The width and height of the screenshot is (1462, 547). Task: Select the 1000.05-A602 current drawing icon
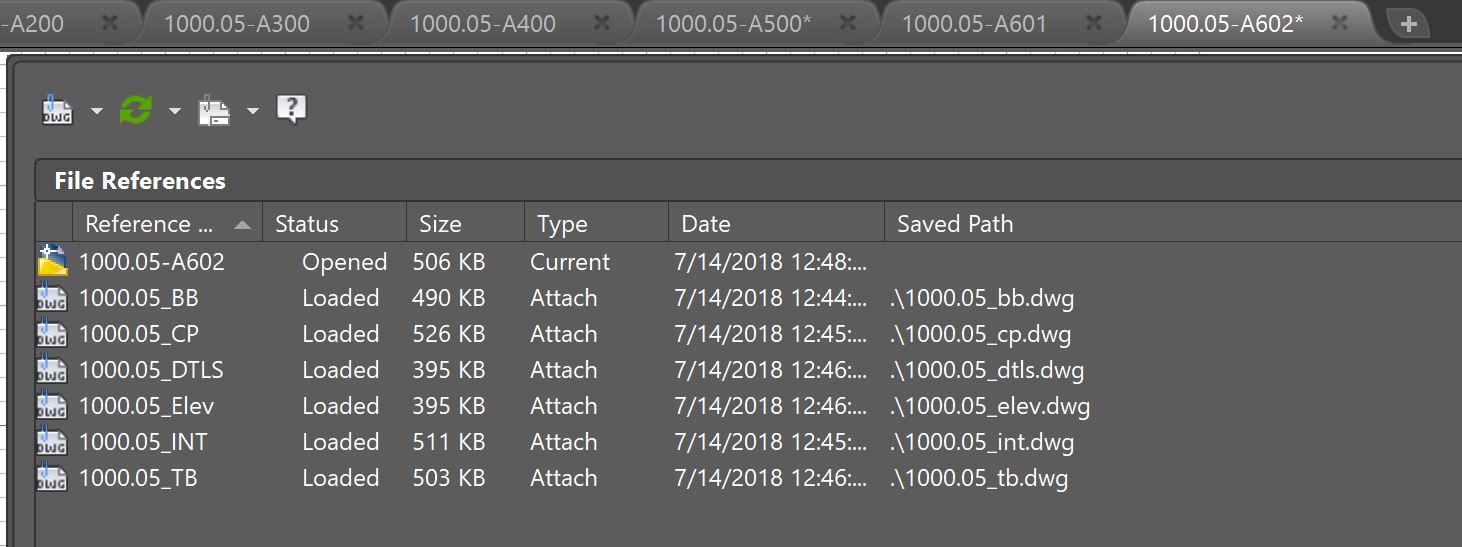[x=53, y=261]
